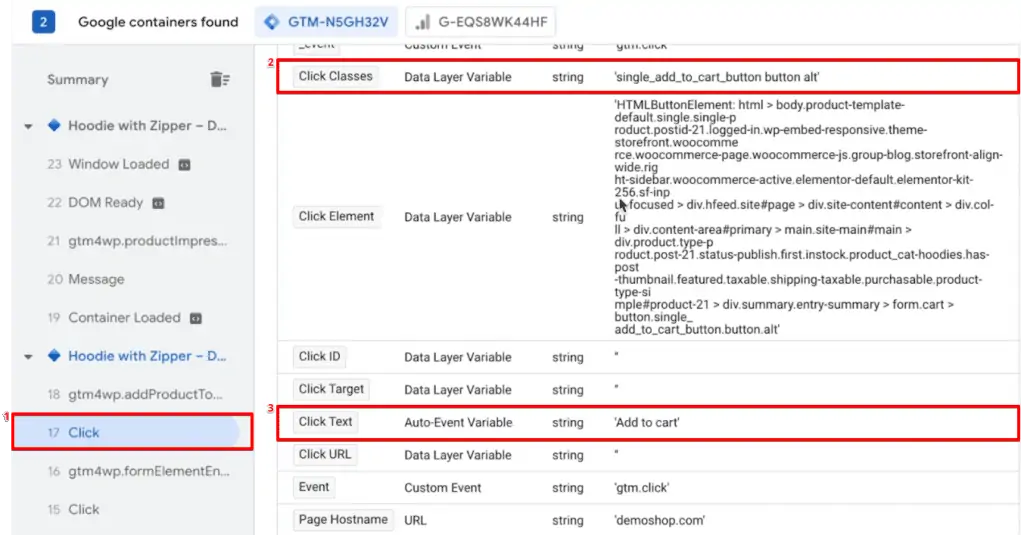The width and height of the screenshot is (1024, 535).
Task: Click 'string' in the Click Text row
Action: pyautogui.click(x=568, y=423)
